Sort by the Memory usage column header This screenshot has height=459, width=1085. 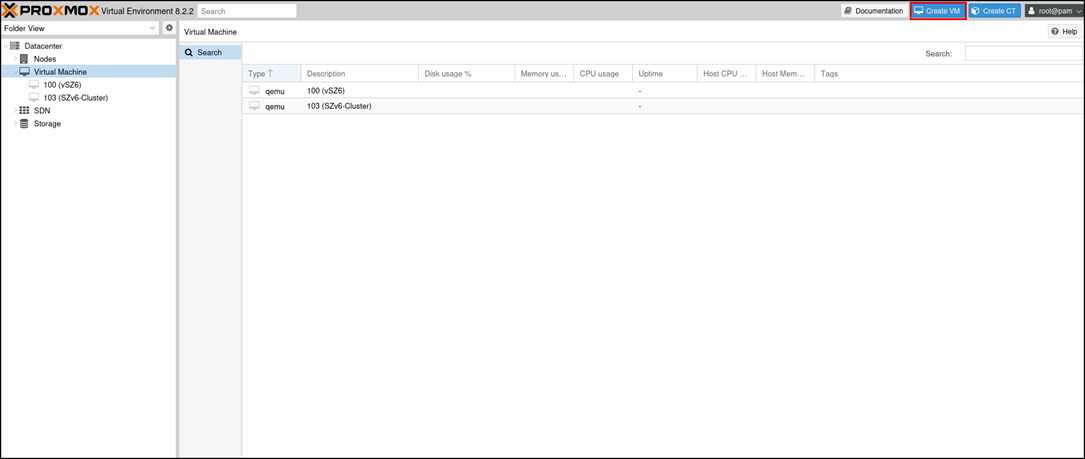click(544, 74)
